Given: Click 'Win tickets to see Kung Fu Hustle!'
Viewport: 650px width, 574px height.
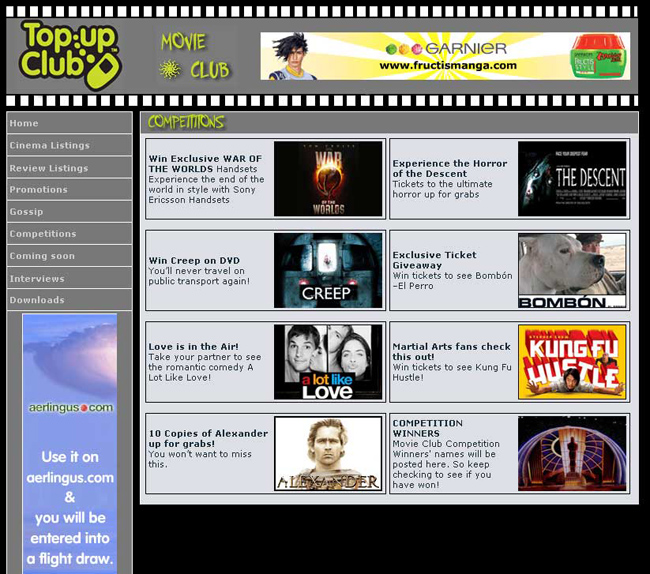Looking at the screenshot, I should (x=452, y=372).
